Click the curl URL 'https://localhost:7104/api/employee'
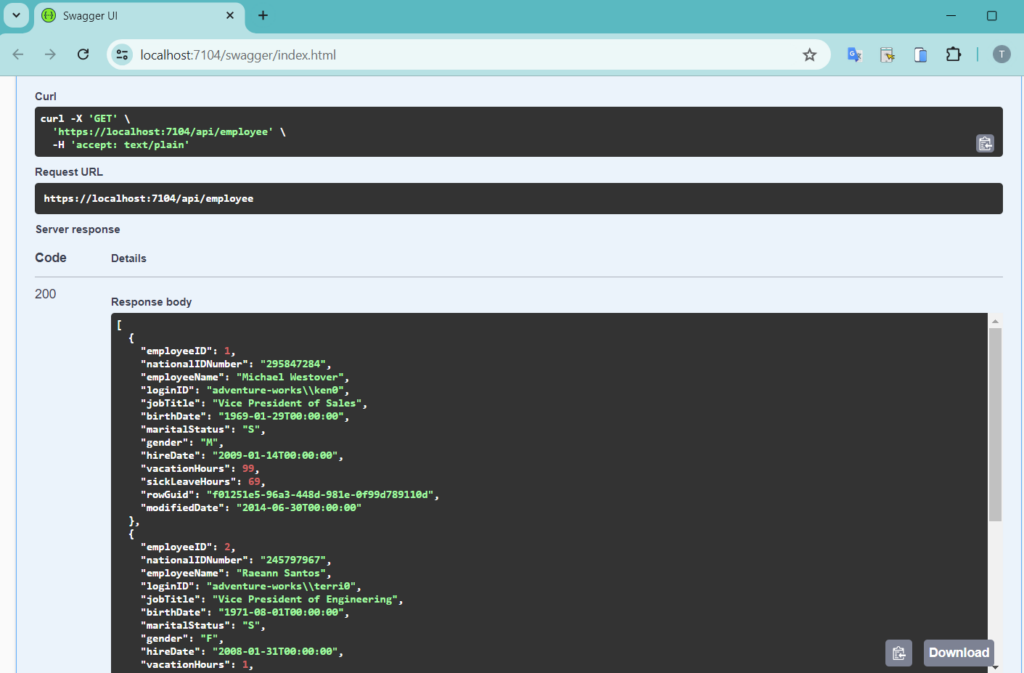The width and height of the screenshot is (1024, 673). click(x=163, y=132)
